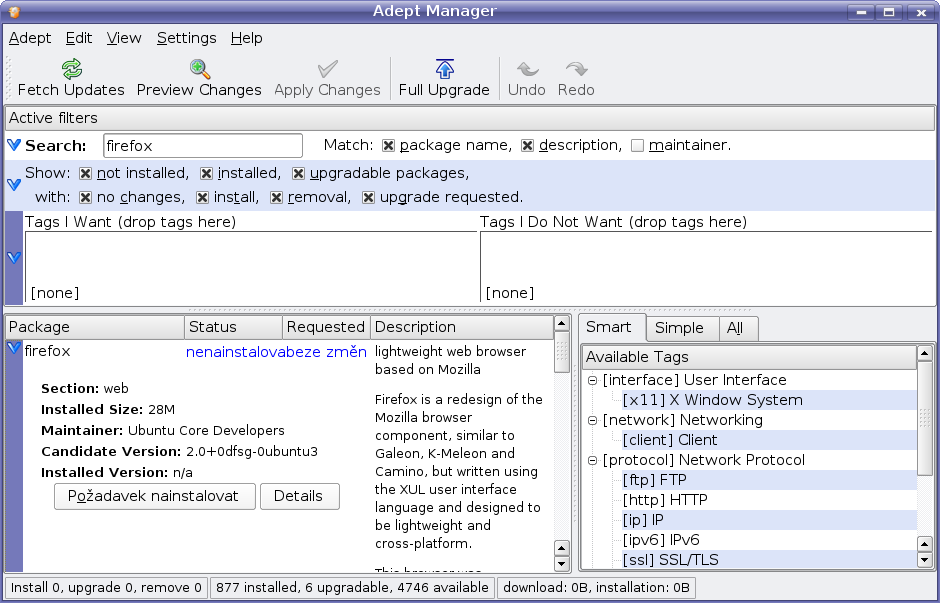Switch to the All tags tab
The width and height of the screenshot is (940, 603).
739,328
